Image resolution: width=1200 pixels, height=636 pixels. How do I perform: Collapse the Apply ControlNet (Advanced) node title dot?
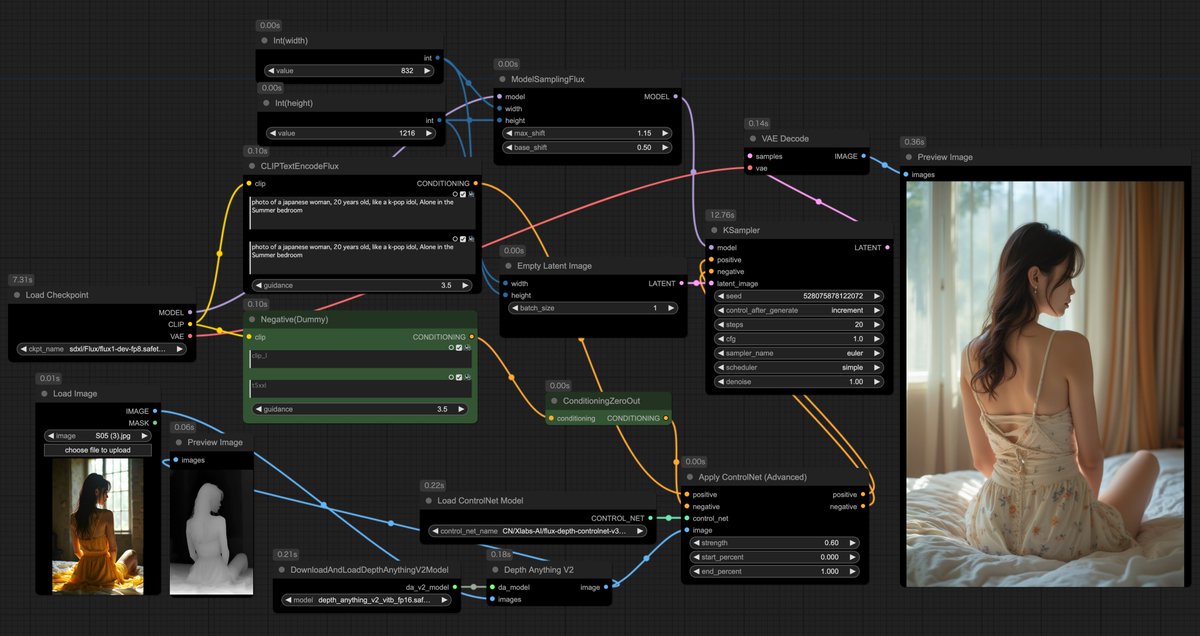[689, 477]
